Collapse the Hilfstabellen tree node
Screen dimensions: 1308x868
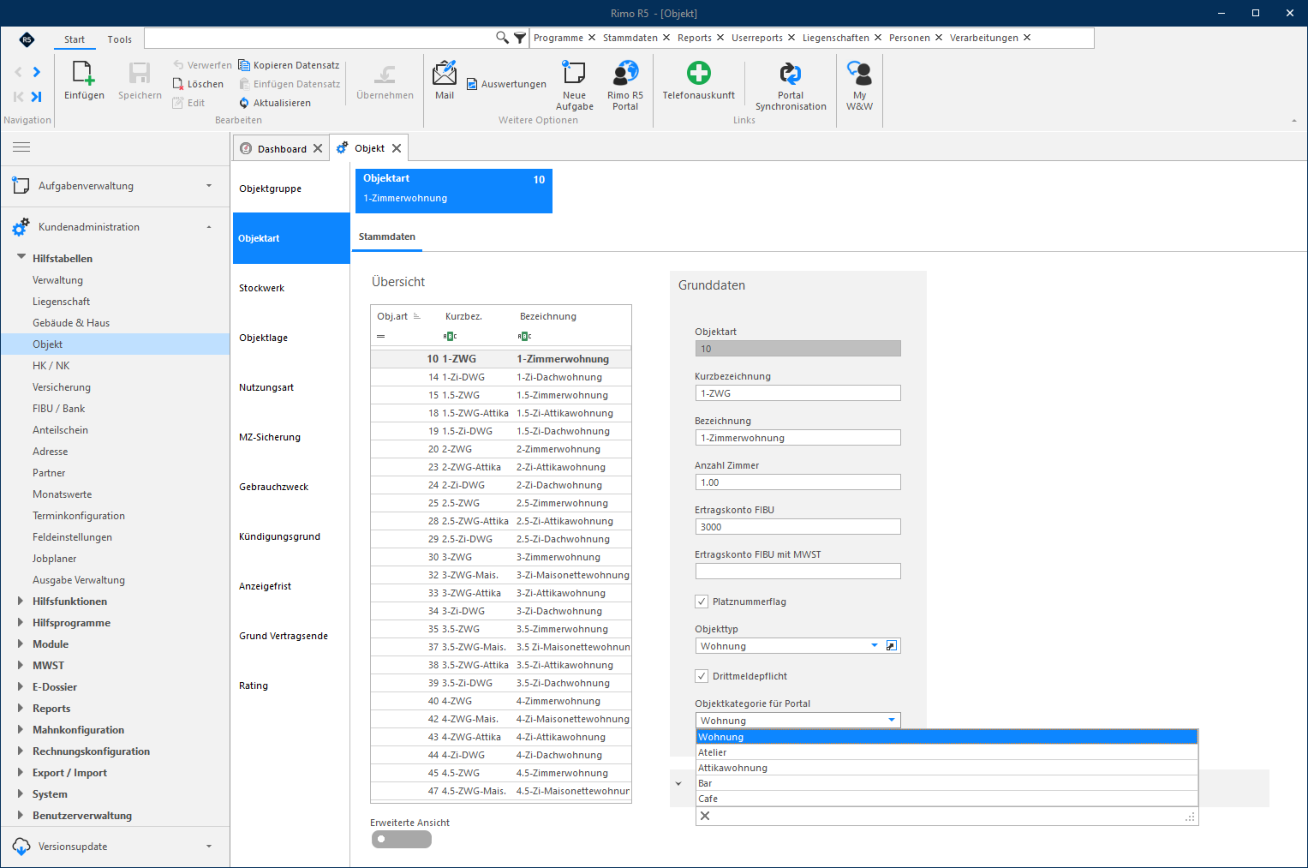click(x=22, y=258)
